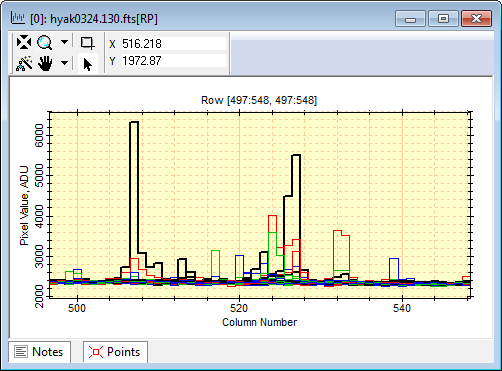Toggle the arrow pointer mode
This screenshot has height=371, width=502.
[88, 64]
